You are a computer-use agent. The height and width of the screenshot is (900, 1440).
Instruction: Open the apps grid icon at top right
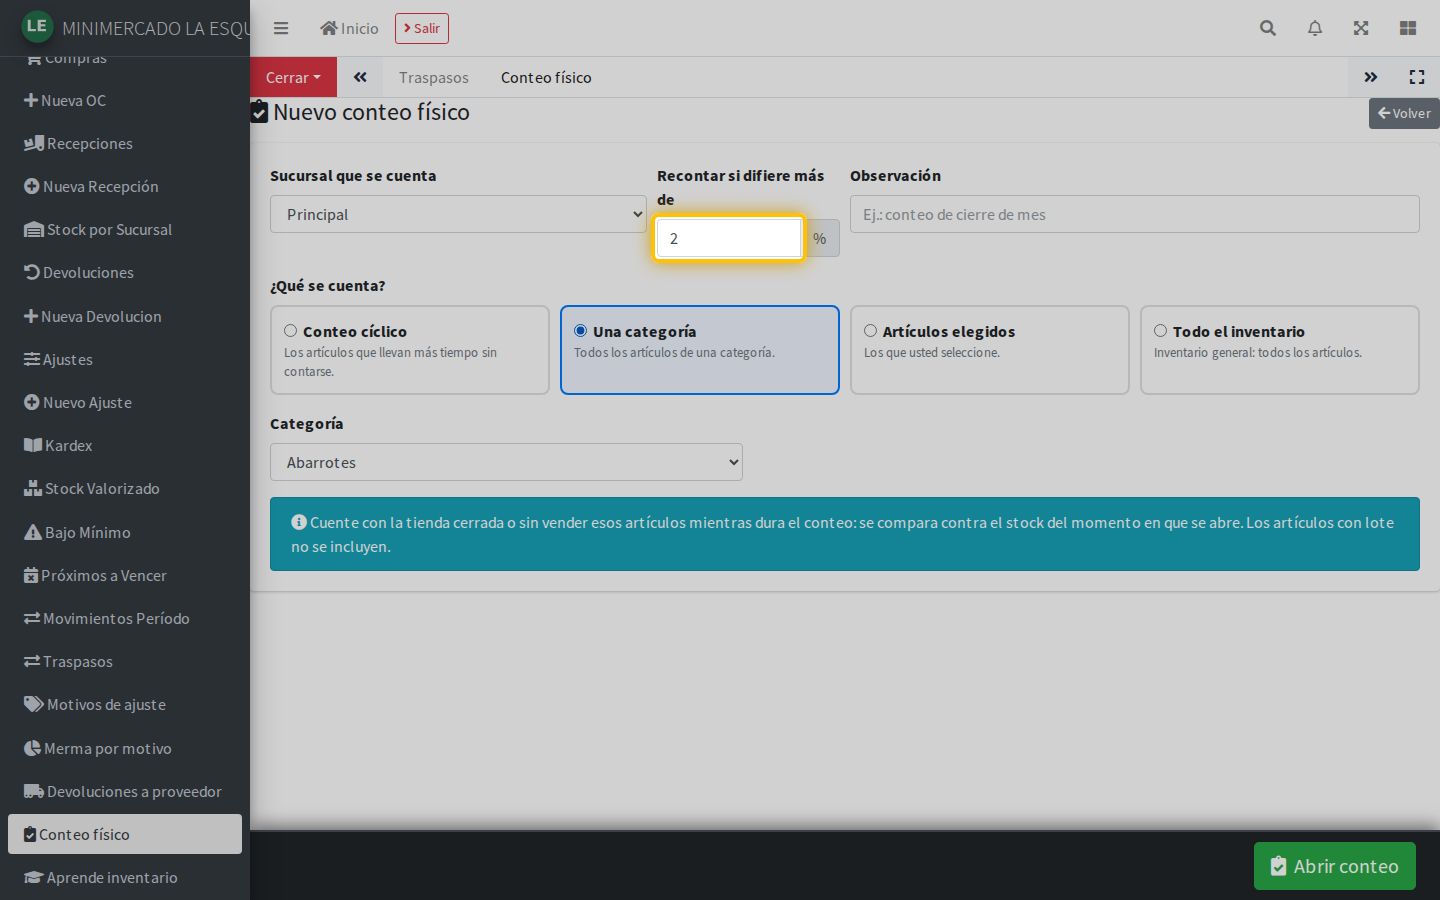(x=1407, y=28)
